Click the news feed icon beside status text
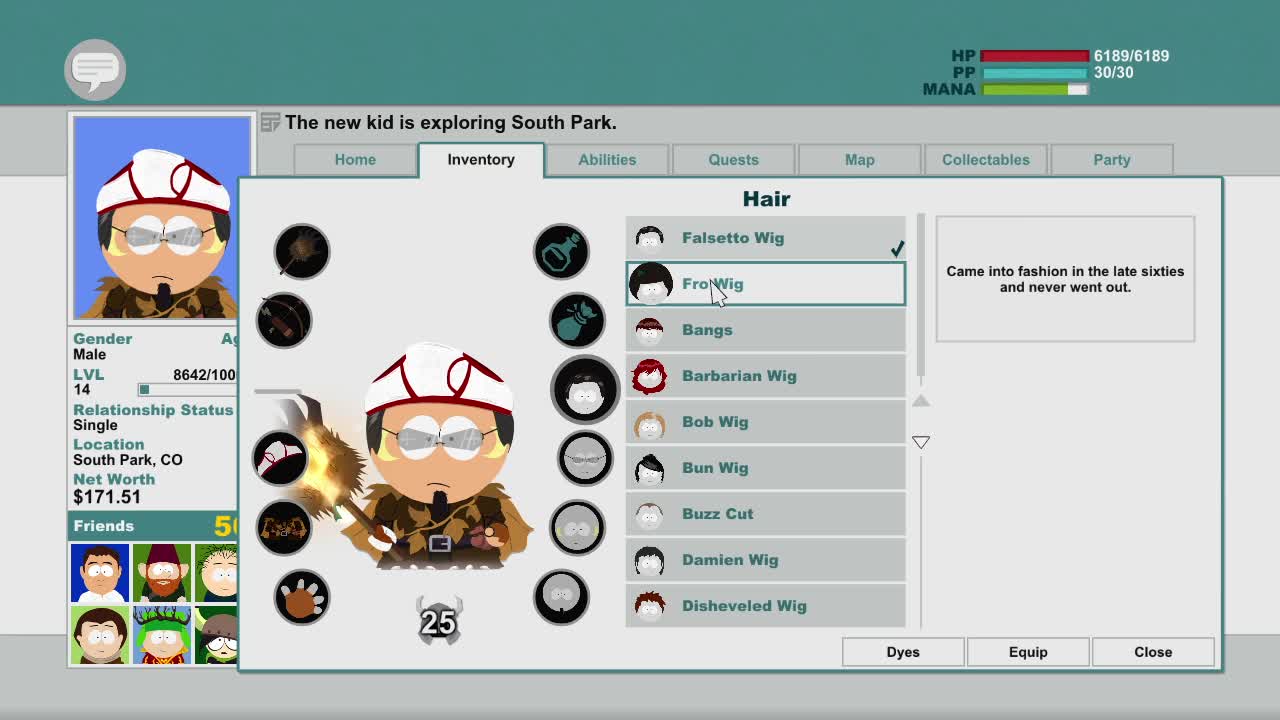 coord(270,122)
